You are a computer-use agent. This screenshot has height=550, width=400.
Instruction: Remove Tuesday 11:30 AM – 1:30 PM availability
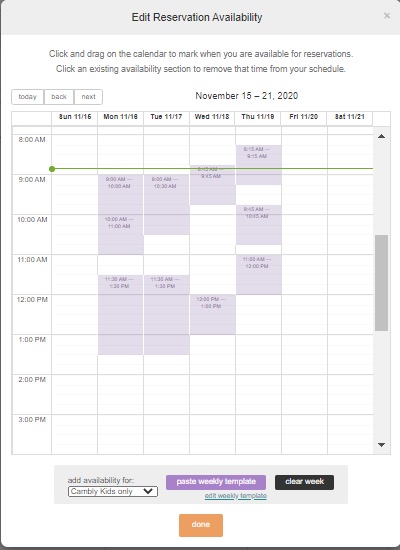(166, 315)
